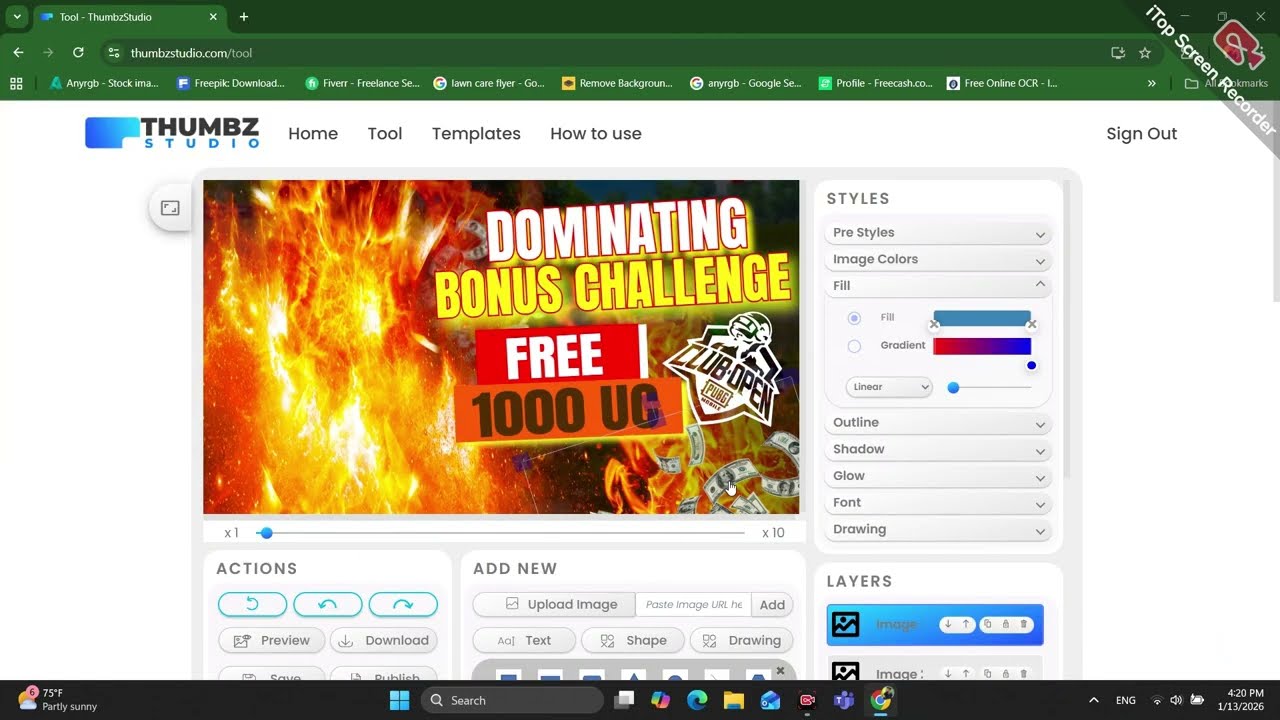Screen dimensions: 1280x720
Task: Click the red-to-blue gradient swatch
Action: coord(982,346)
